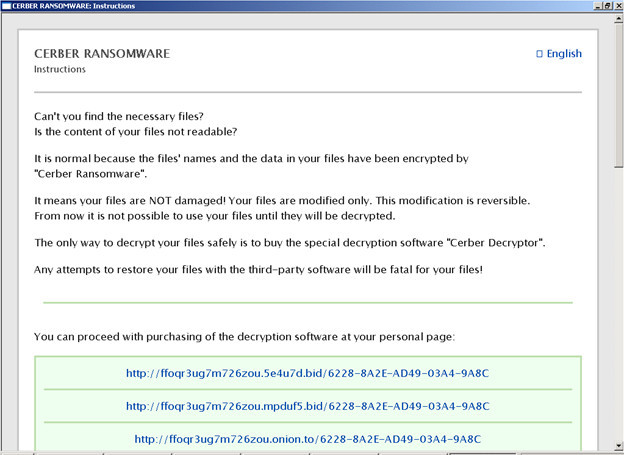Click the 'Instructions' subtitle under the heading
Screen dimensions: 624x455
[x=60, y=69]
